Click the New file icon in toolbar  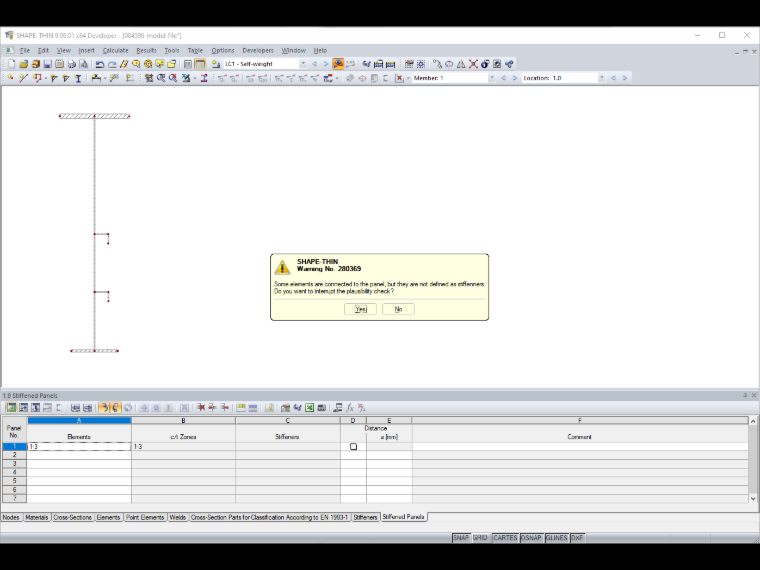point(12,64)
